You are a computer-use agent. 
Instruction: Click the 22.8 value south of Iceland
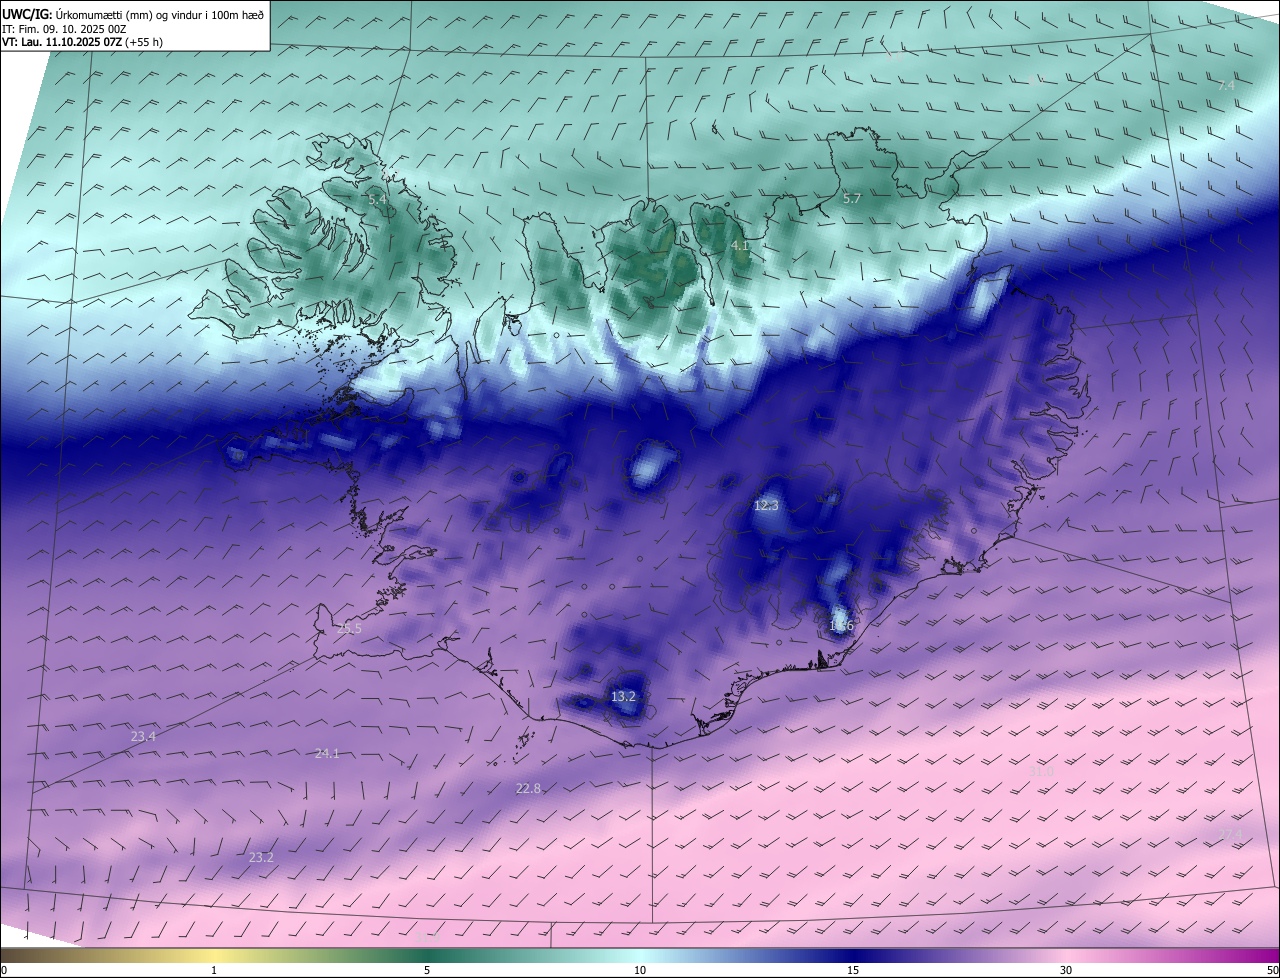coord(528,789)
